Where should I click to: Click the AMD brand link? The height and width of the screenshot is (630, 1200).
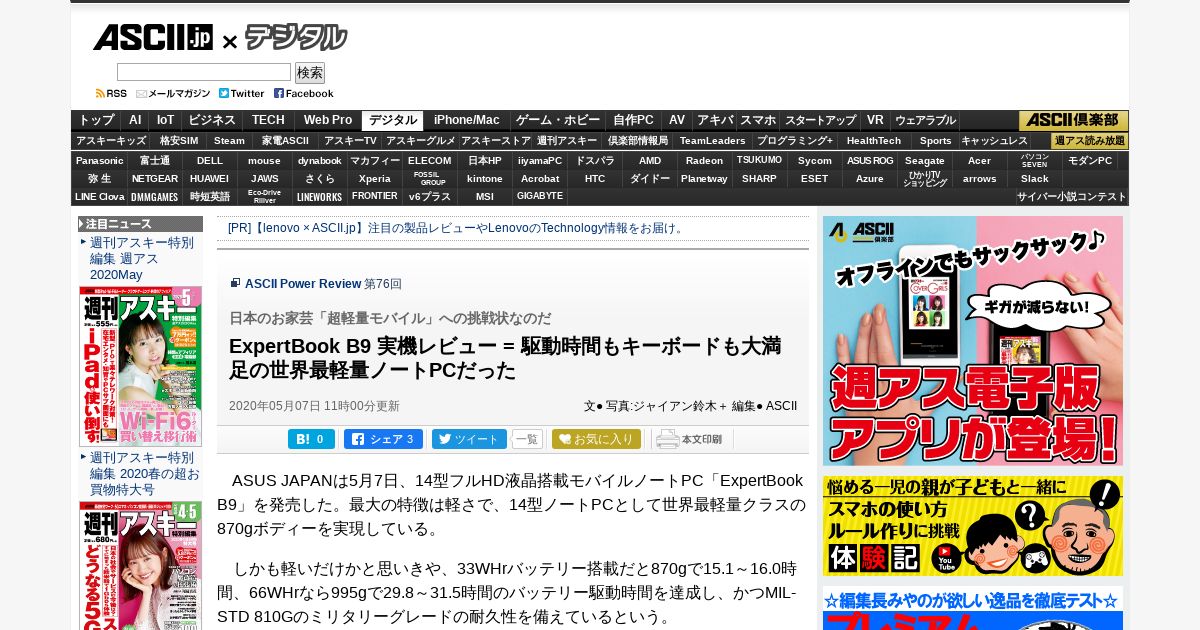pos(650,160)
